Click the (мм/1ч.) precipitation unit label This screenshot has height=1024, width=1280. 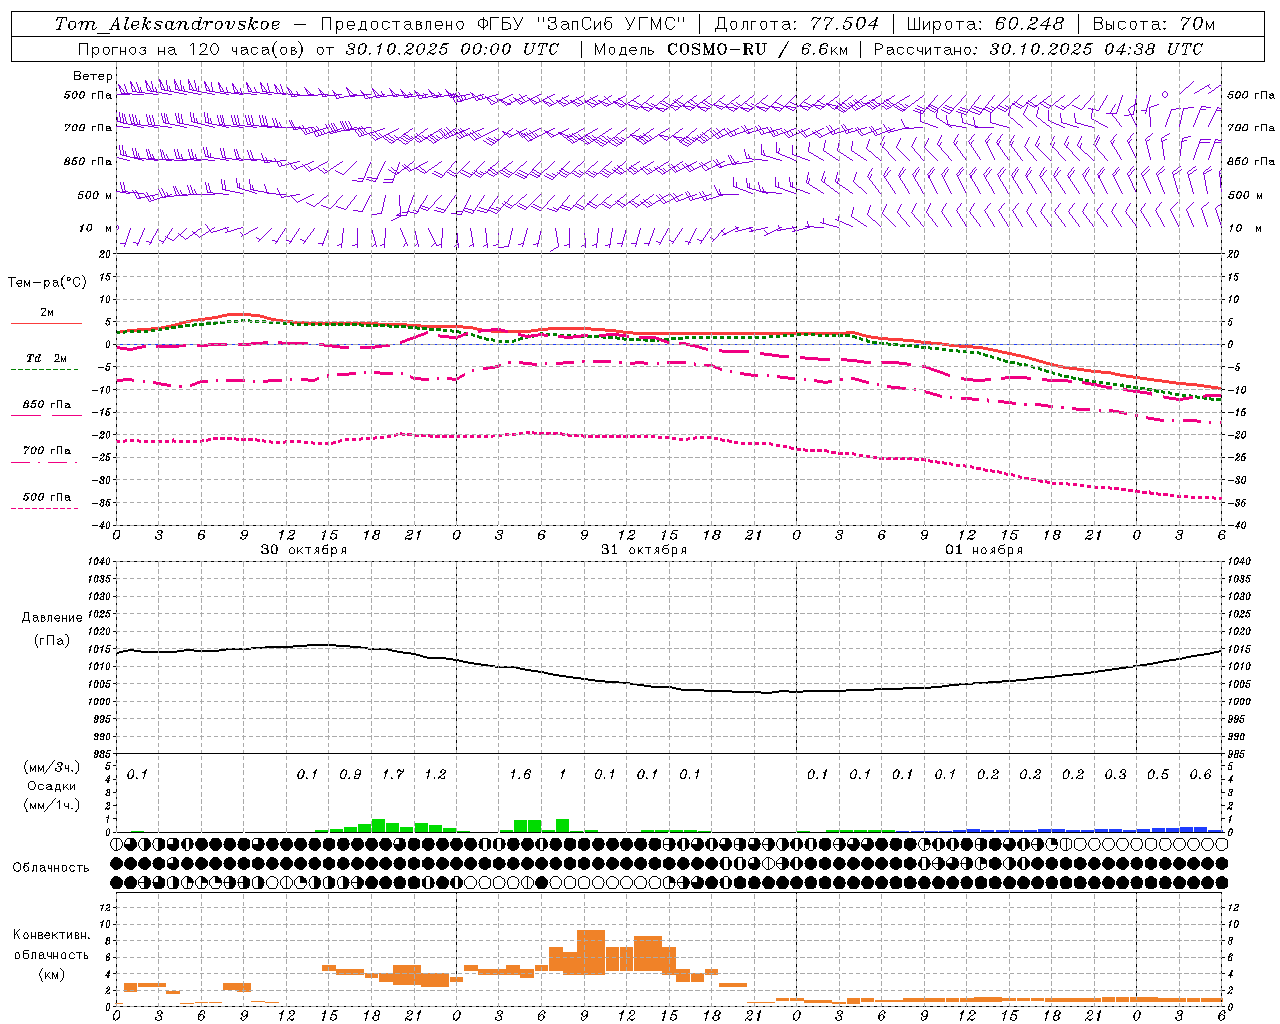pos(52,805)
